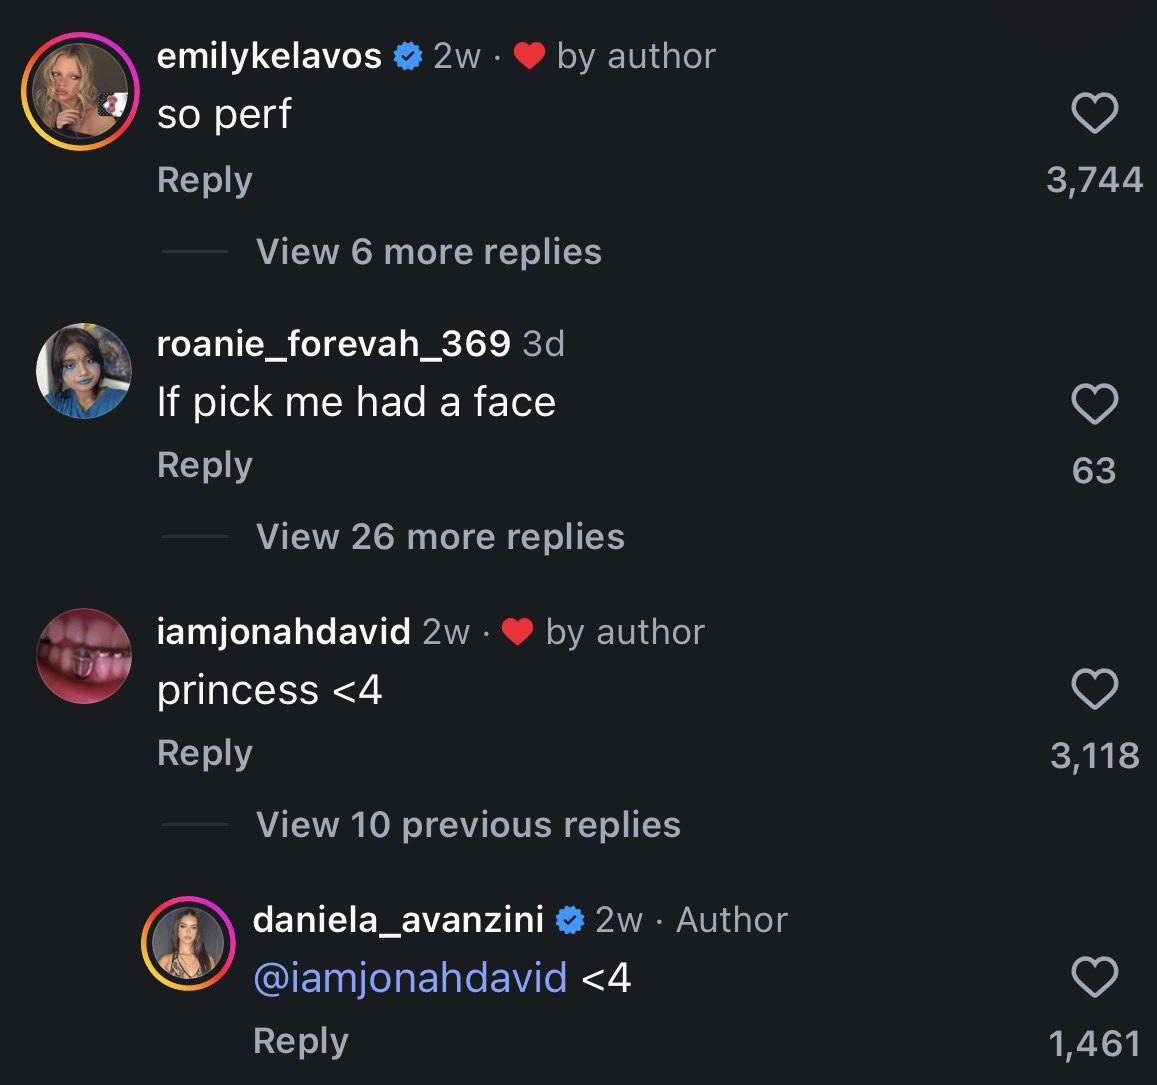View the 3,744 likes count
The width and height of the screenshot is (1157, 1085).
point(1094,180)
